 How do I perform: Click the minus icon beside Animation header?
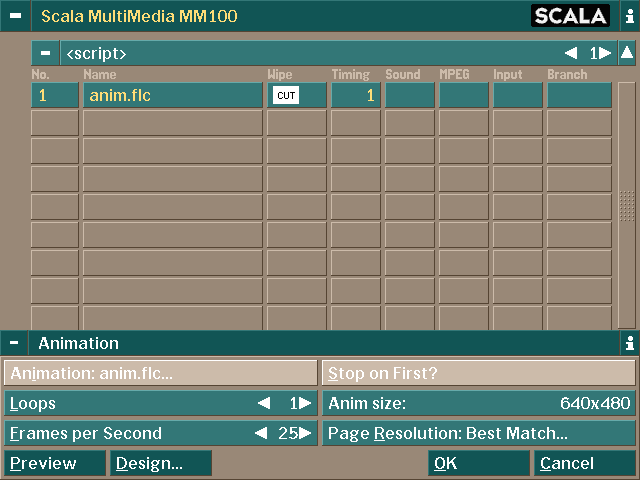tap(15, 343)
